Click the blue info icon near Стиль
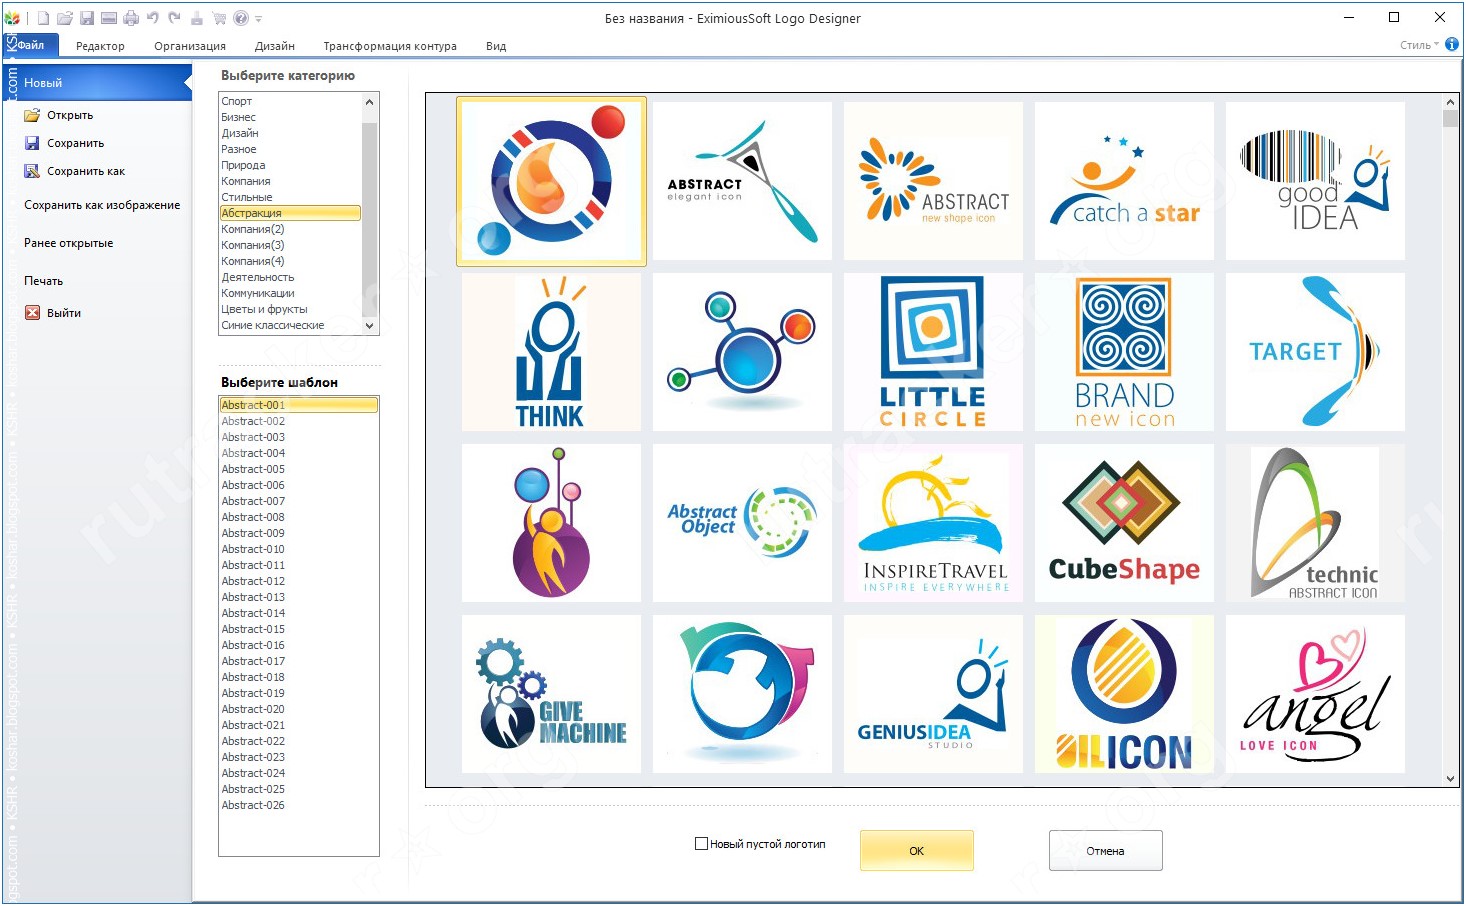This screenshot has height=906, width=1466. [x=1452, y=44]
